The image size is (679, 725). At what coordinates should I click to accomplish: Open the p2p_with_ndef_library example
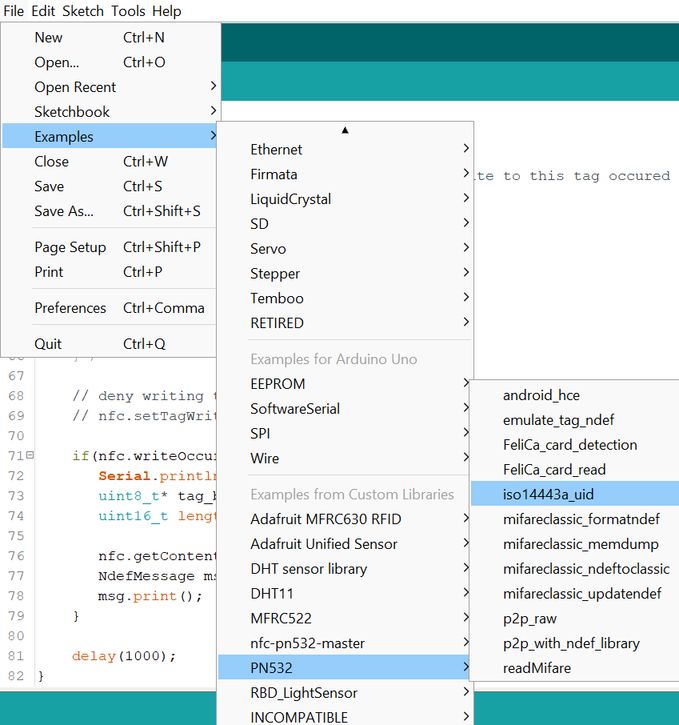click(575, 643)
